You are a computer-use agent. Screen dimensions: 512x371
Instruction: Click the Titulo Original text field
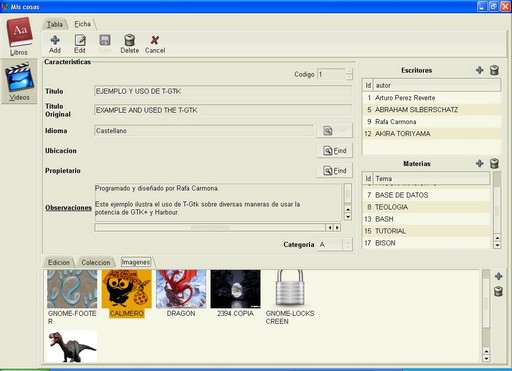pos(223,110)
